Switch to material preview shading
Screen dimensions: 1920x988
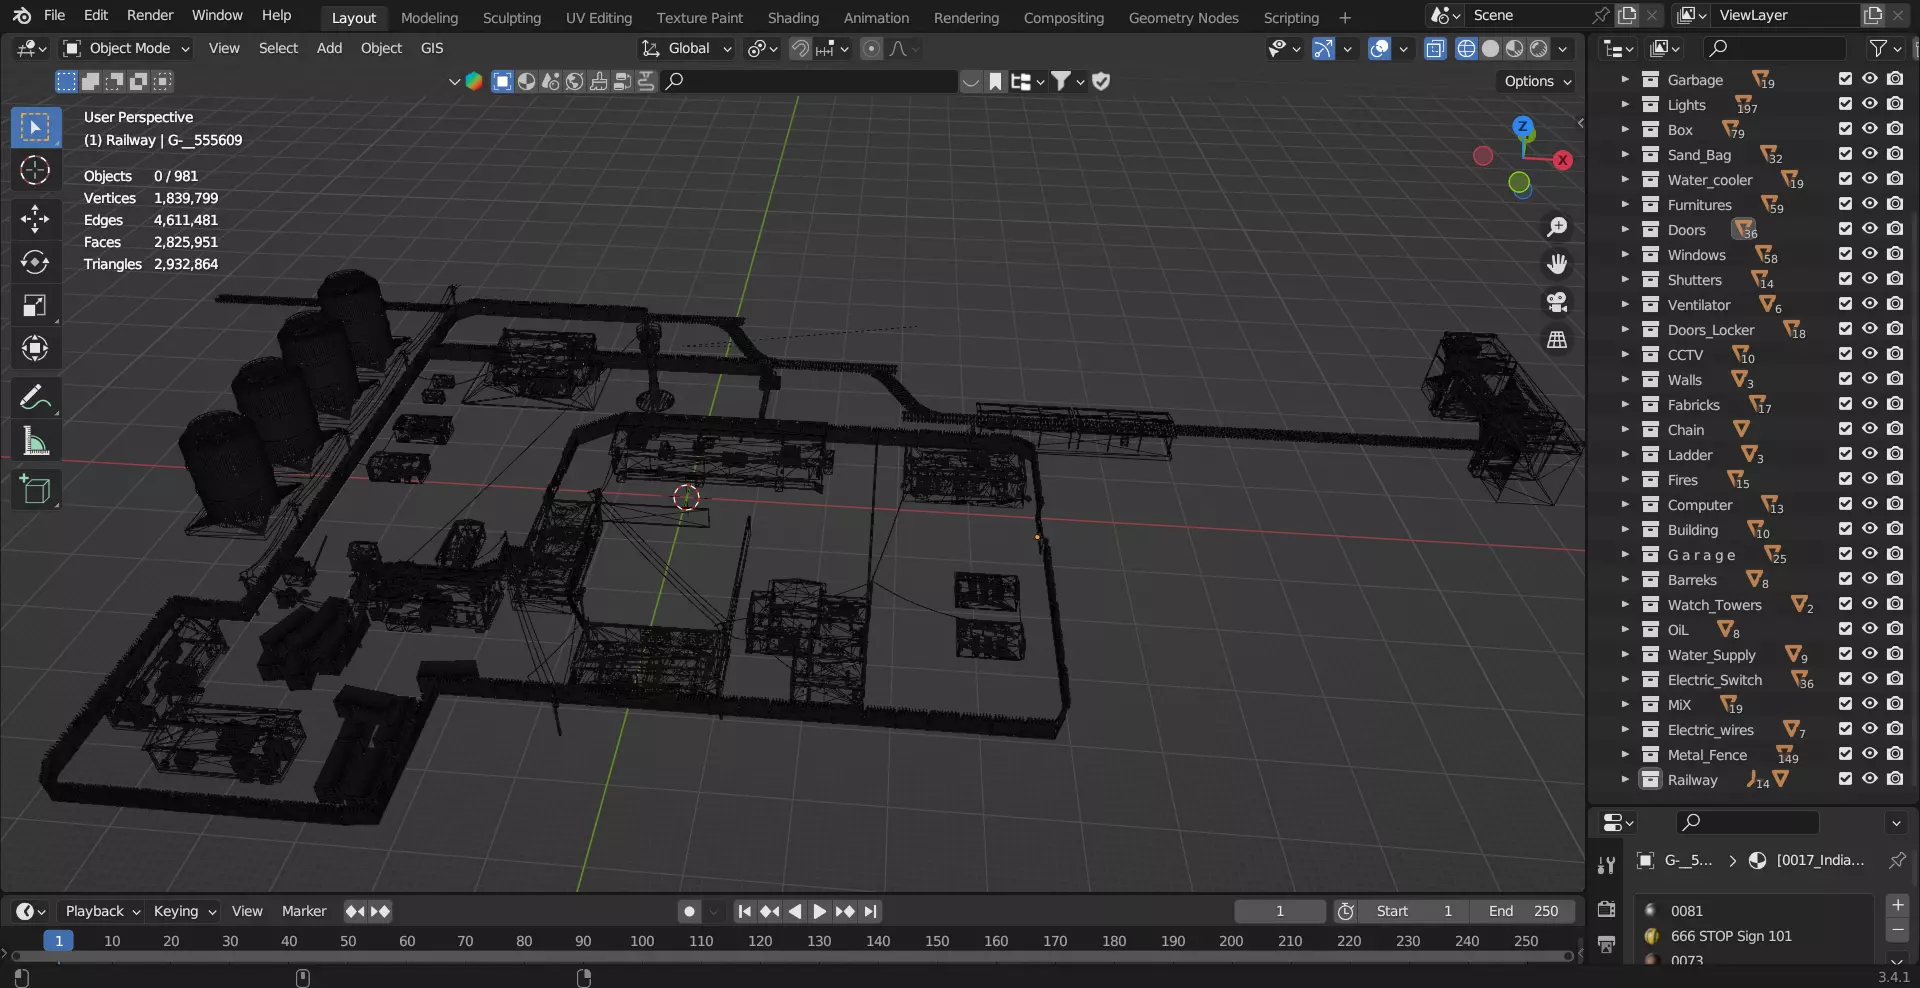point(1514,49)
